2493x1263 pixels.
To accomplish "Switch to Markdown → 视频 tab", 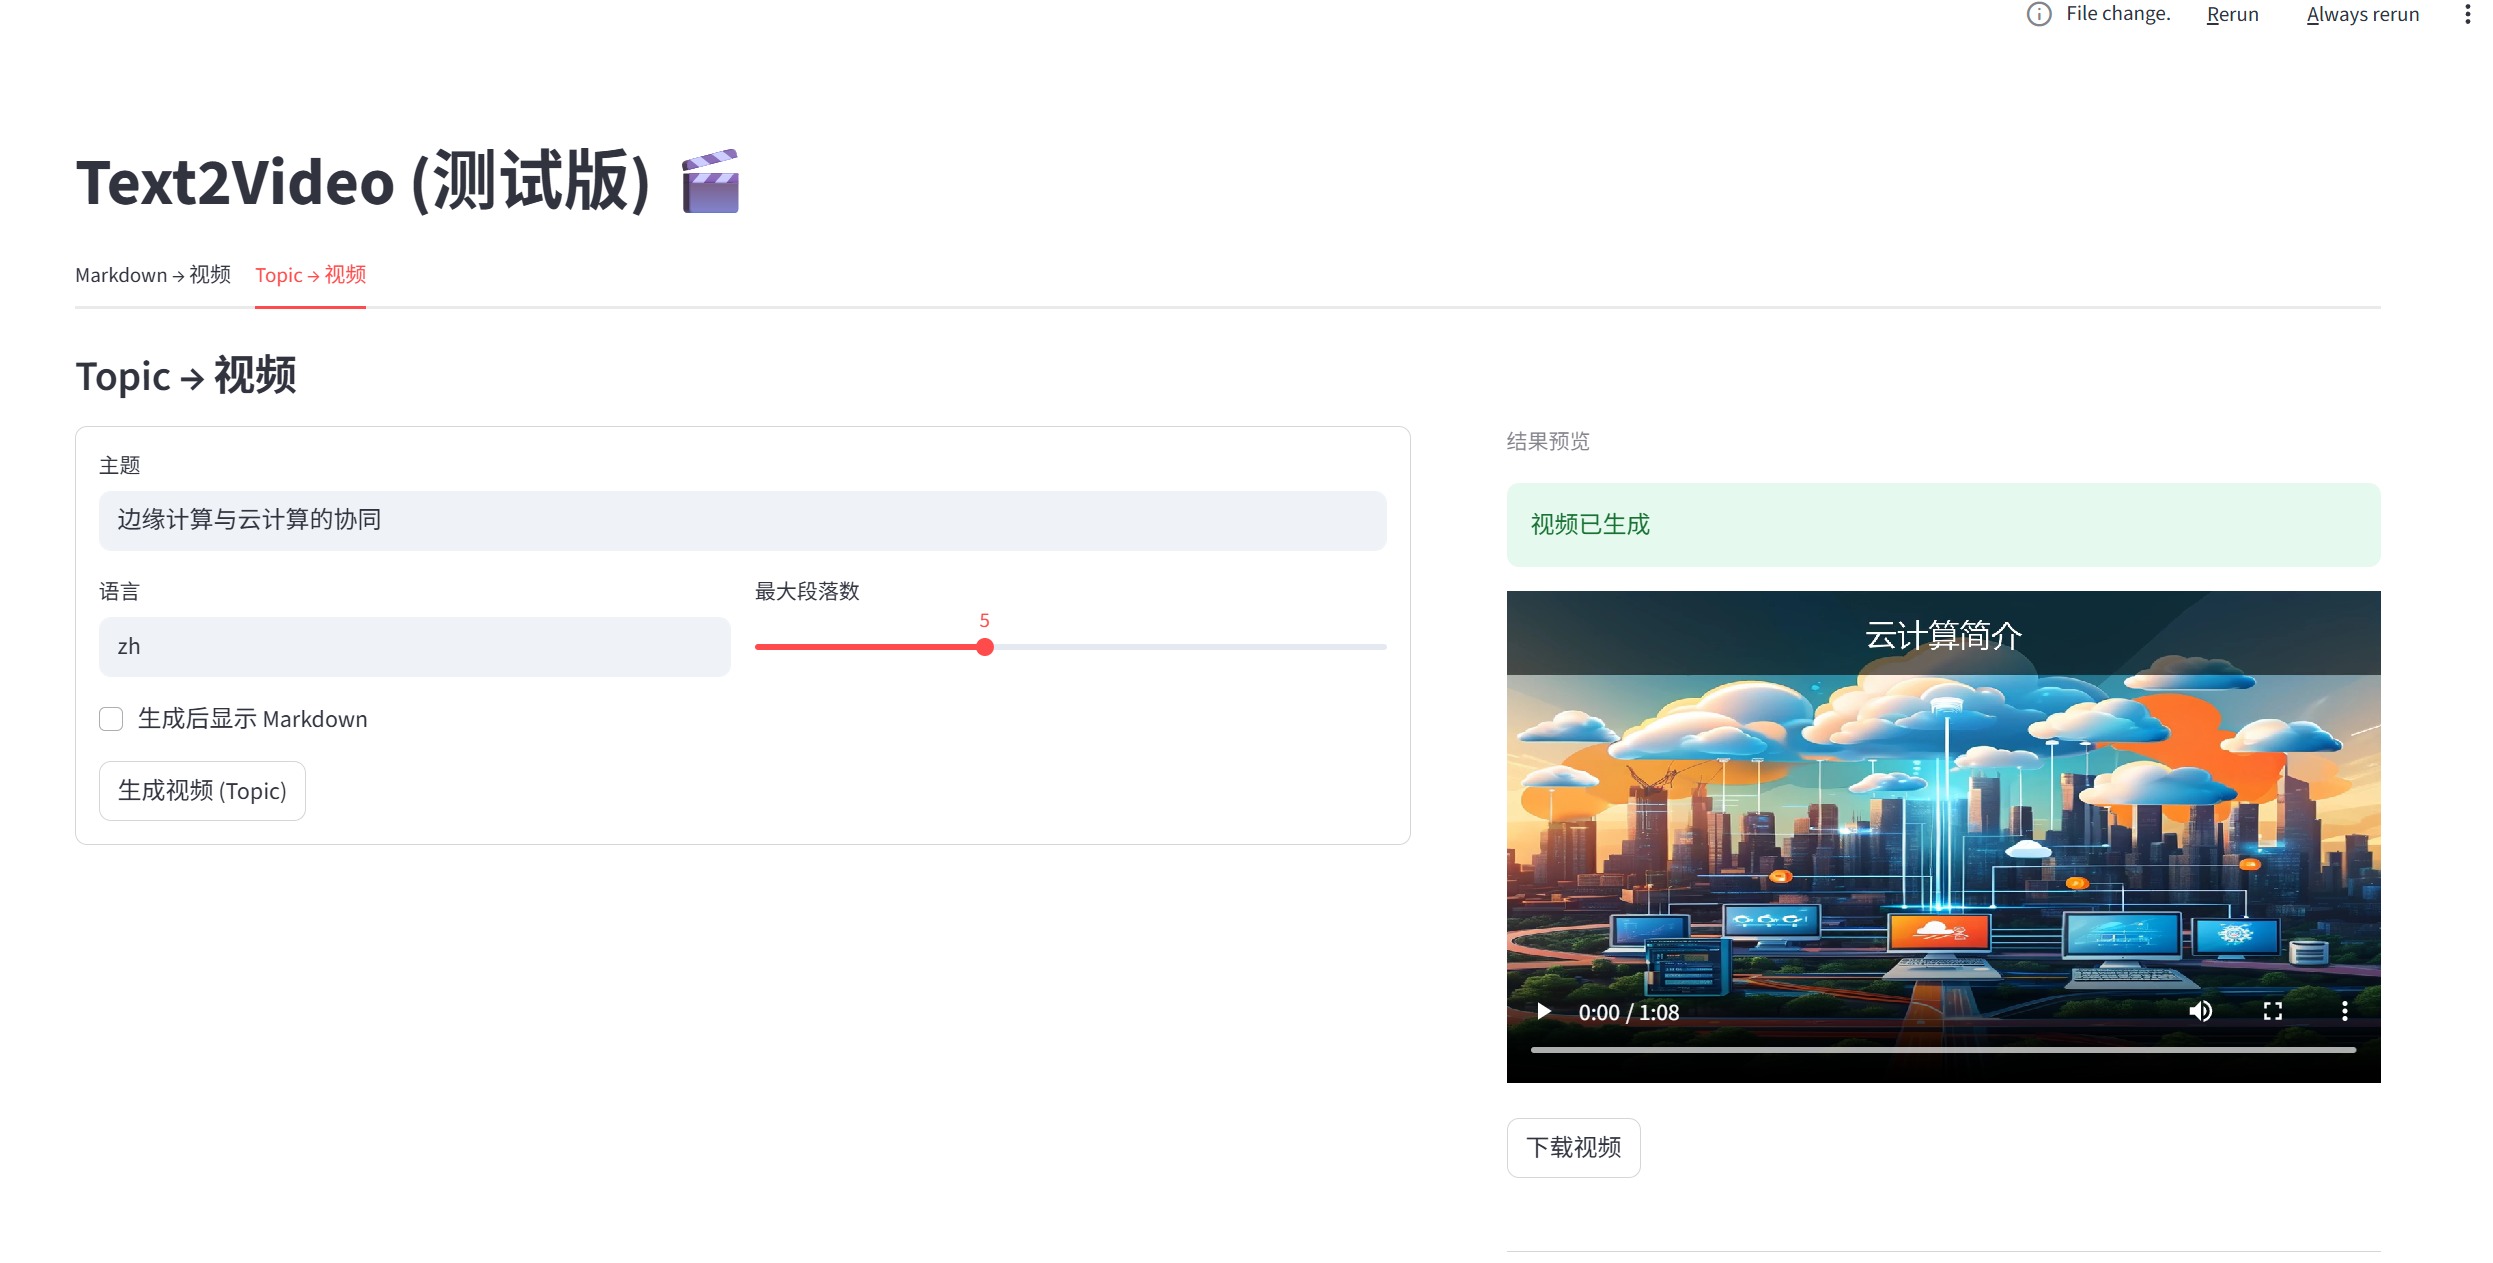I will coord(153,275).
